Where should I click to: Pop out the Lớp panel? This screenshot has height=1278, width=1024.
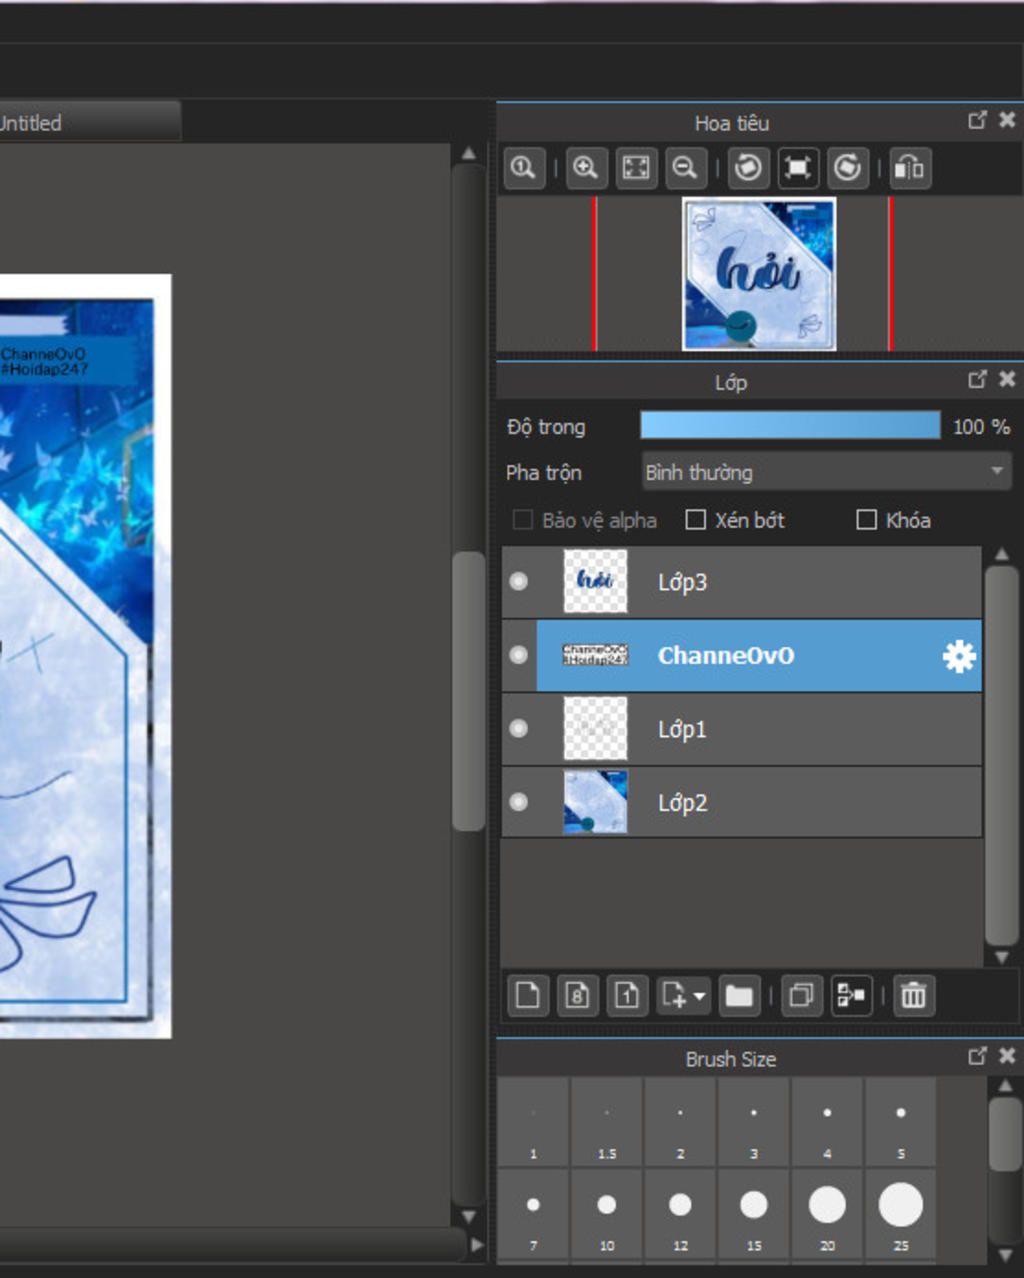coord(977,380)
